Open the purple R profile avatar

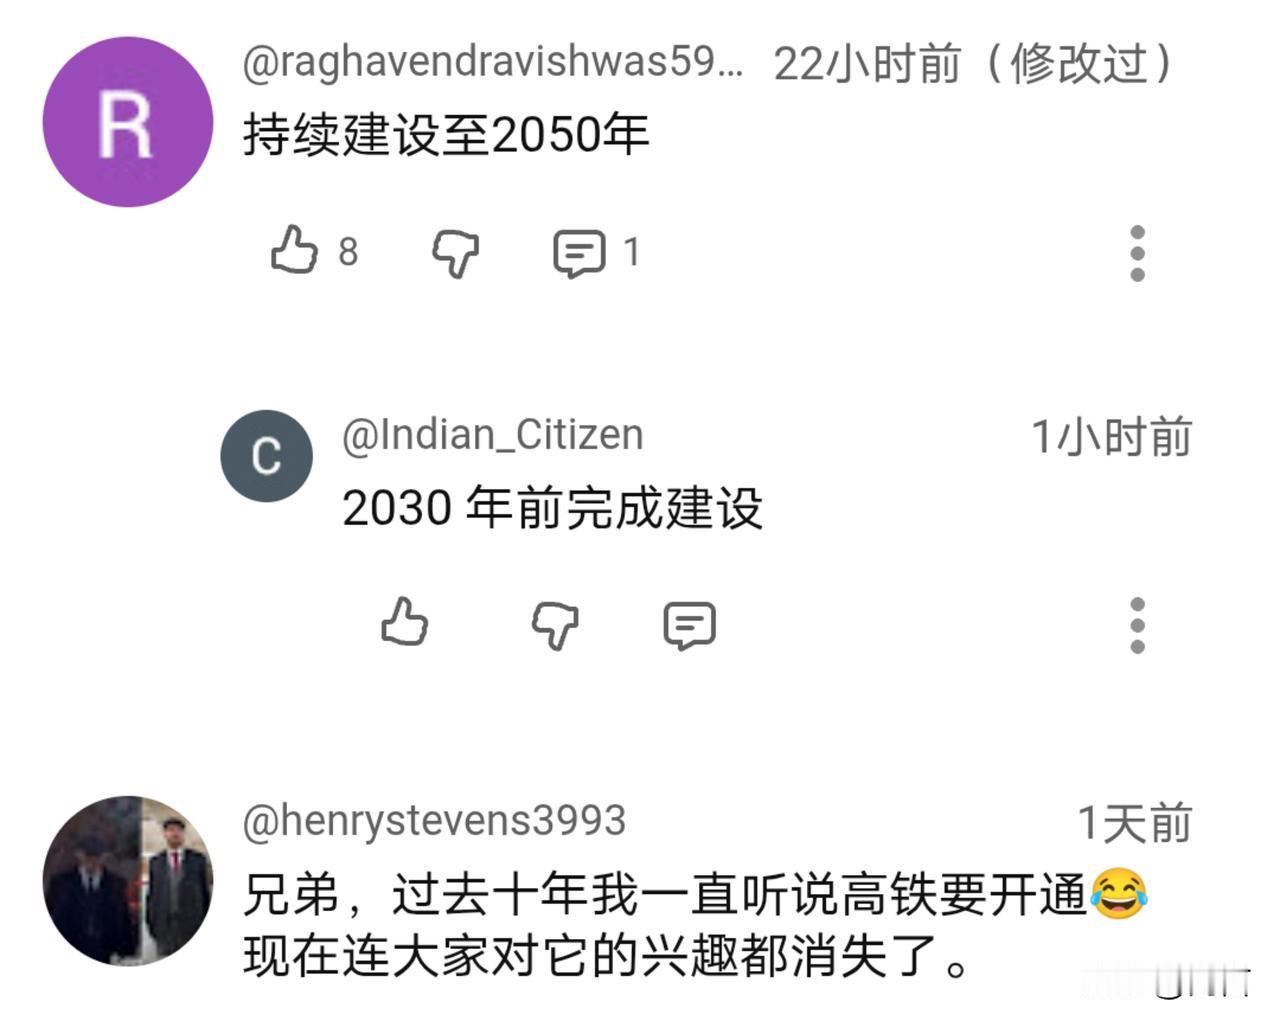pyautogui.click(x=128, y=122)
